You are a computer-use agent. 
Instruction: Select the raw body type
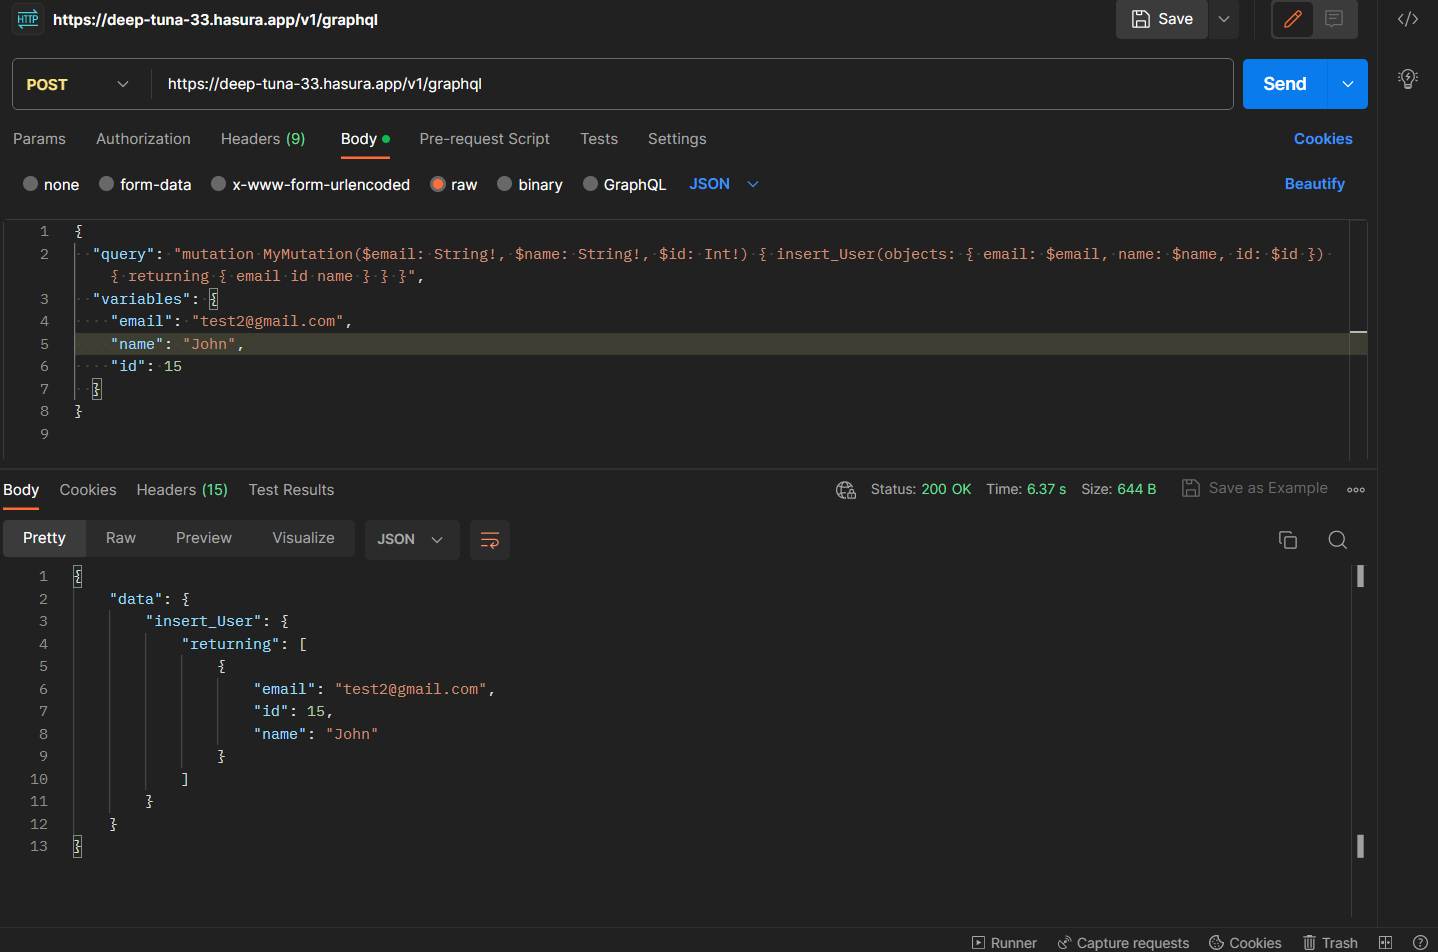[x=453, y=184]
